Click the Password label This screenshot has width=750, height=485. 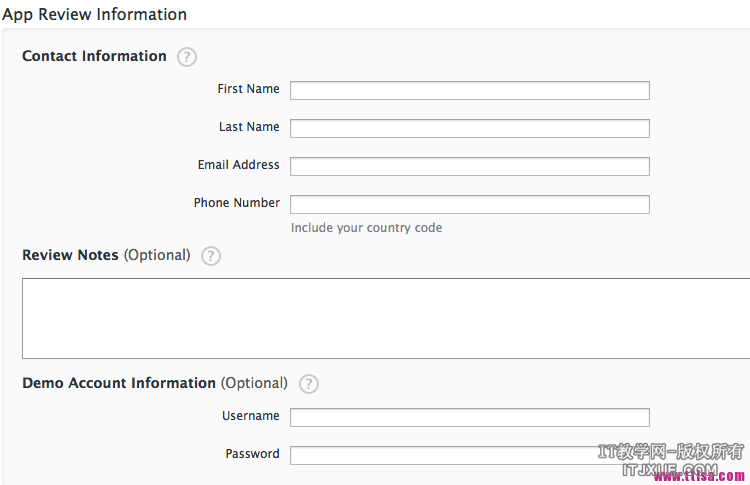point(252,454)
